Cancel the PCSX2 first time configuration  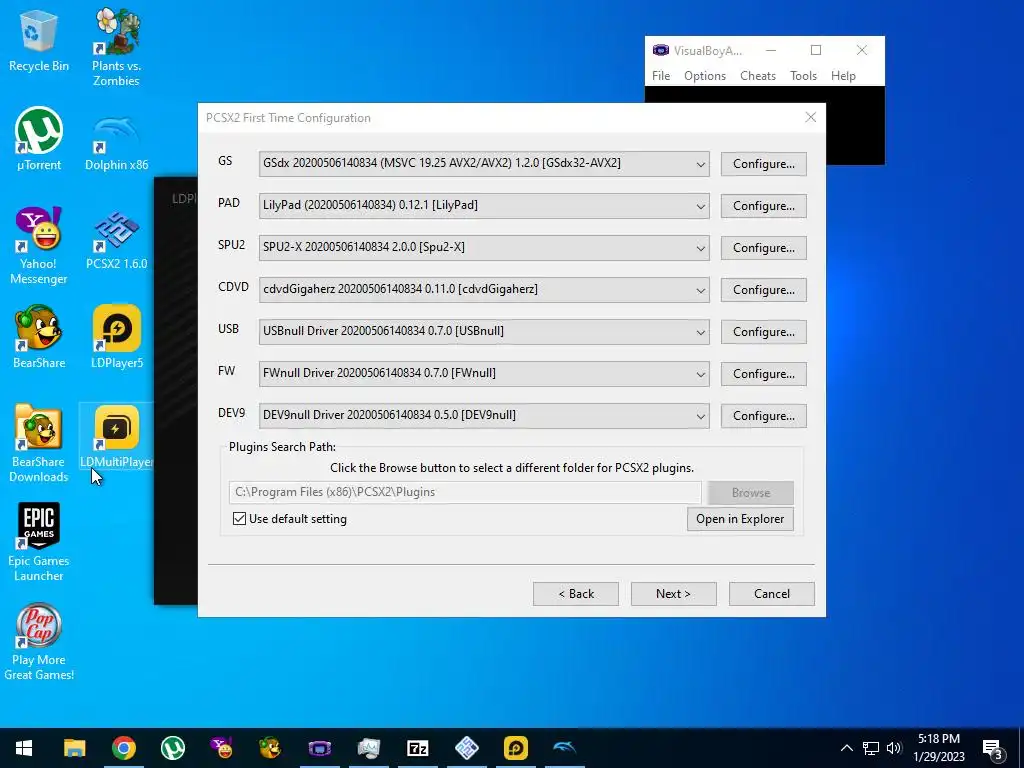[x=771, y=594]
